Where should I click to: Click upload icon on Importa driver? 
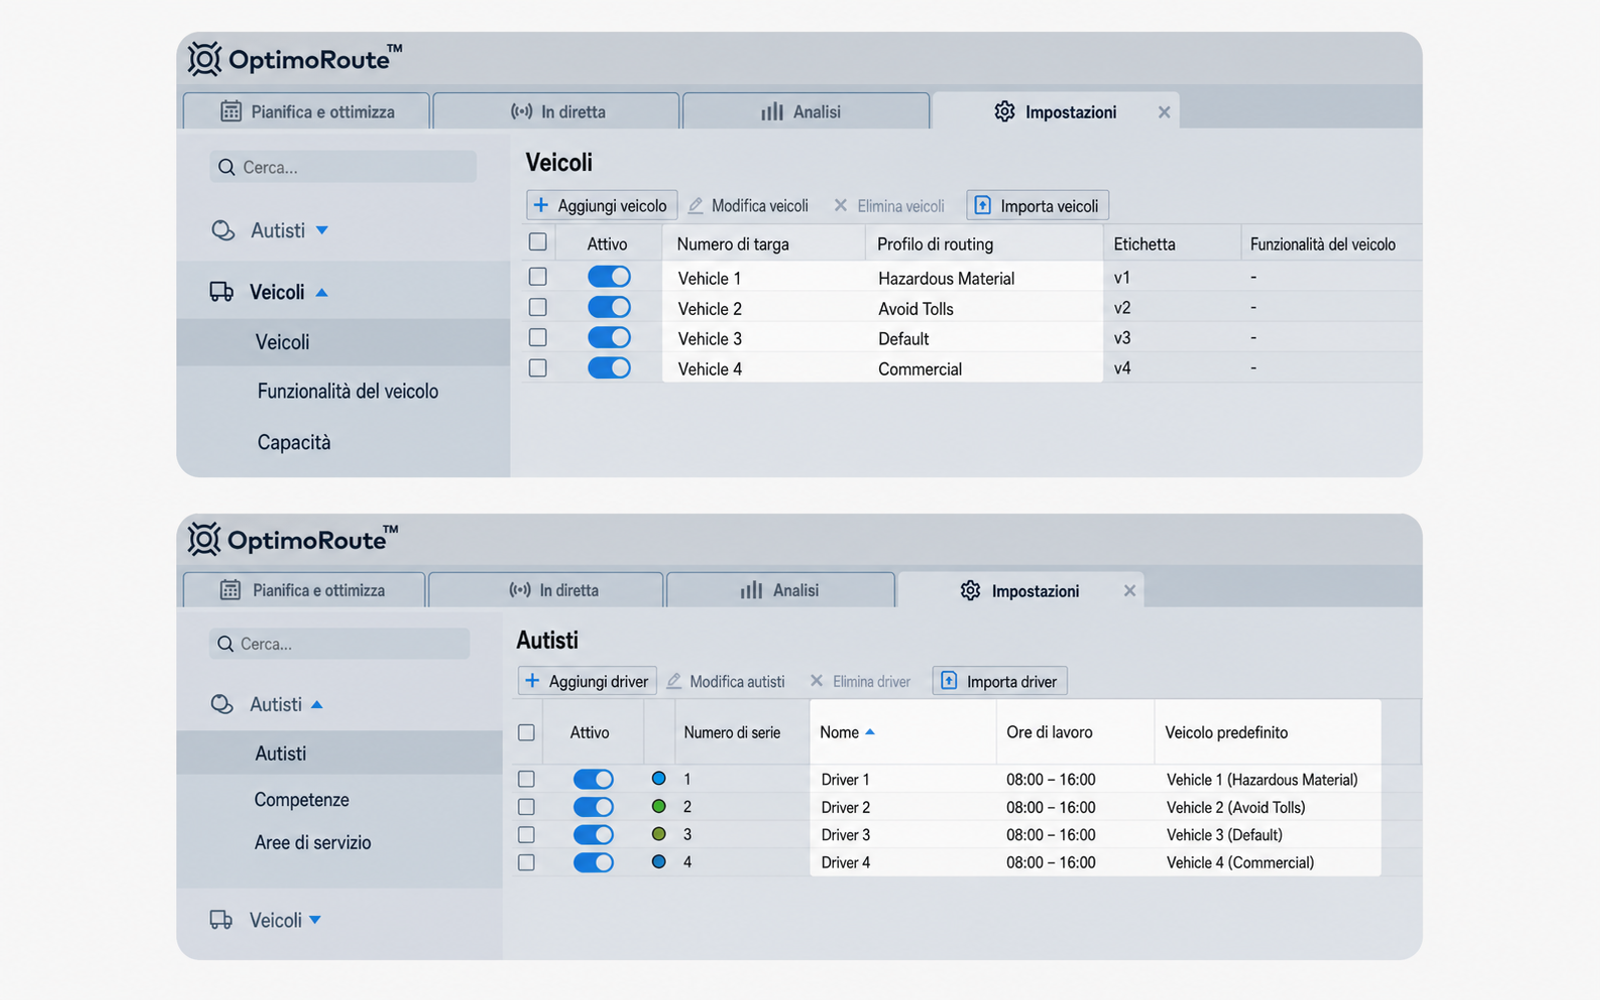pyautogui.click(x=949, y=681)
